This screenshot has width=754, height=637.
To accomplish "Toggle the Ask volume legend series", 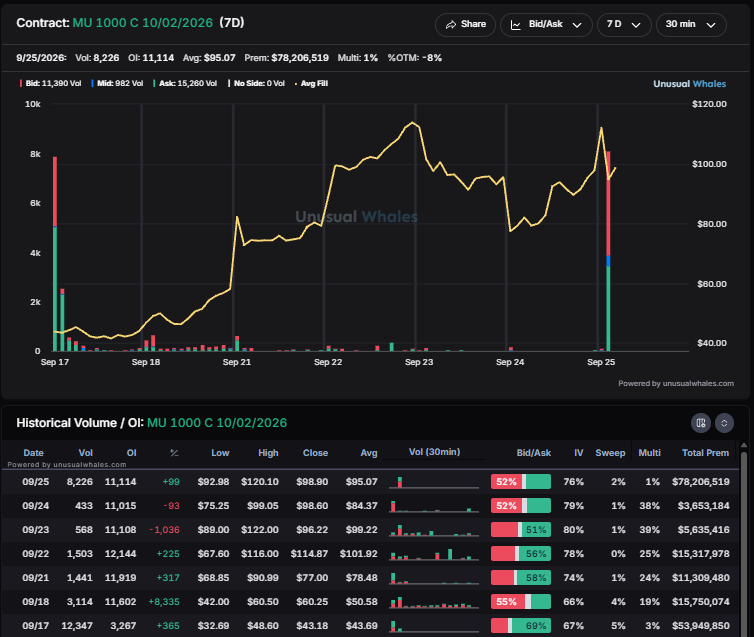I will [185, 83].
